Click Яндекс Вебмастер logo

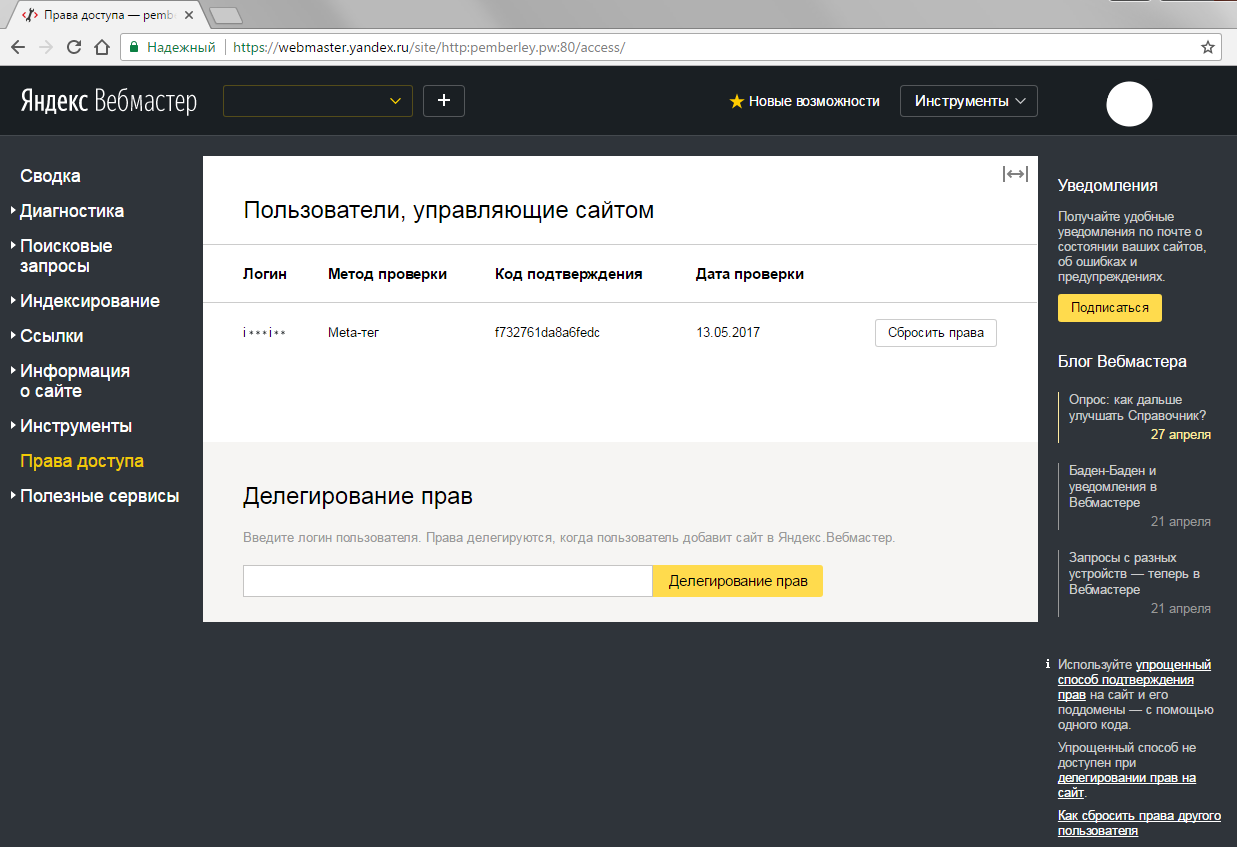[108, 102]
